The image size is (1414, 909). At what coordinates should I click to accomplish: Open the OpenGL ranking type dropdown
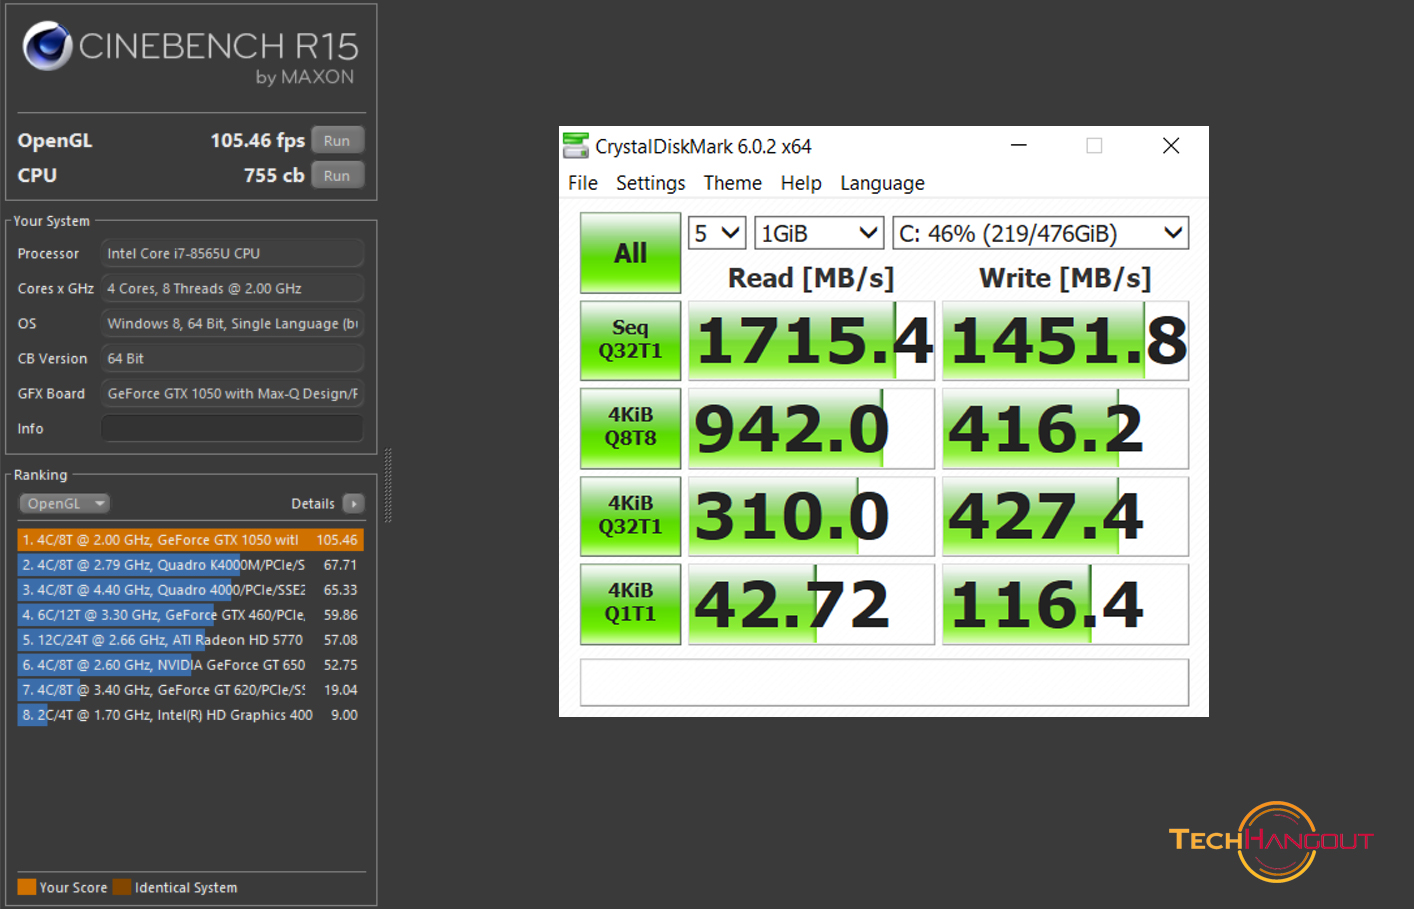tap(64, 504)
